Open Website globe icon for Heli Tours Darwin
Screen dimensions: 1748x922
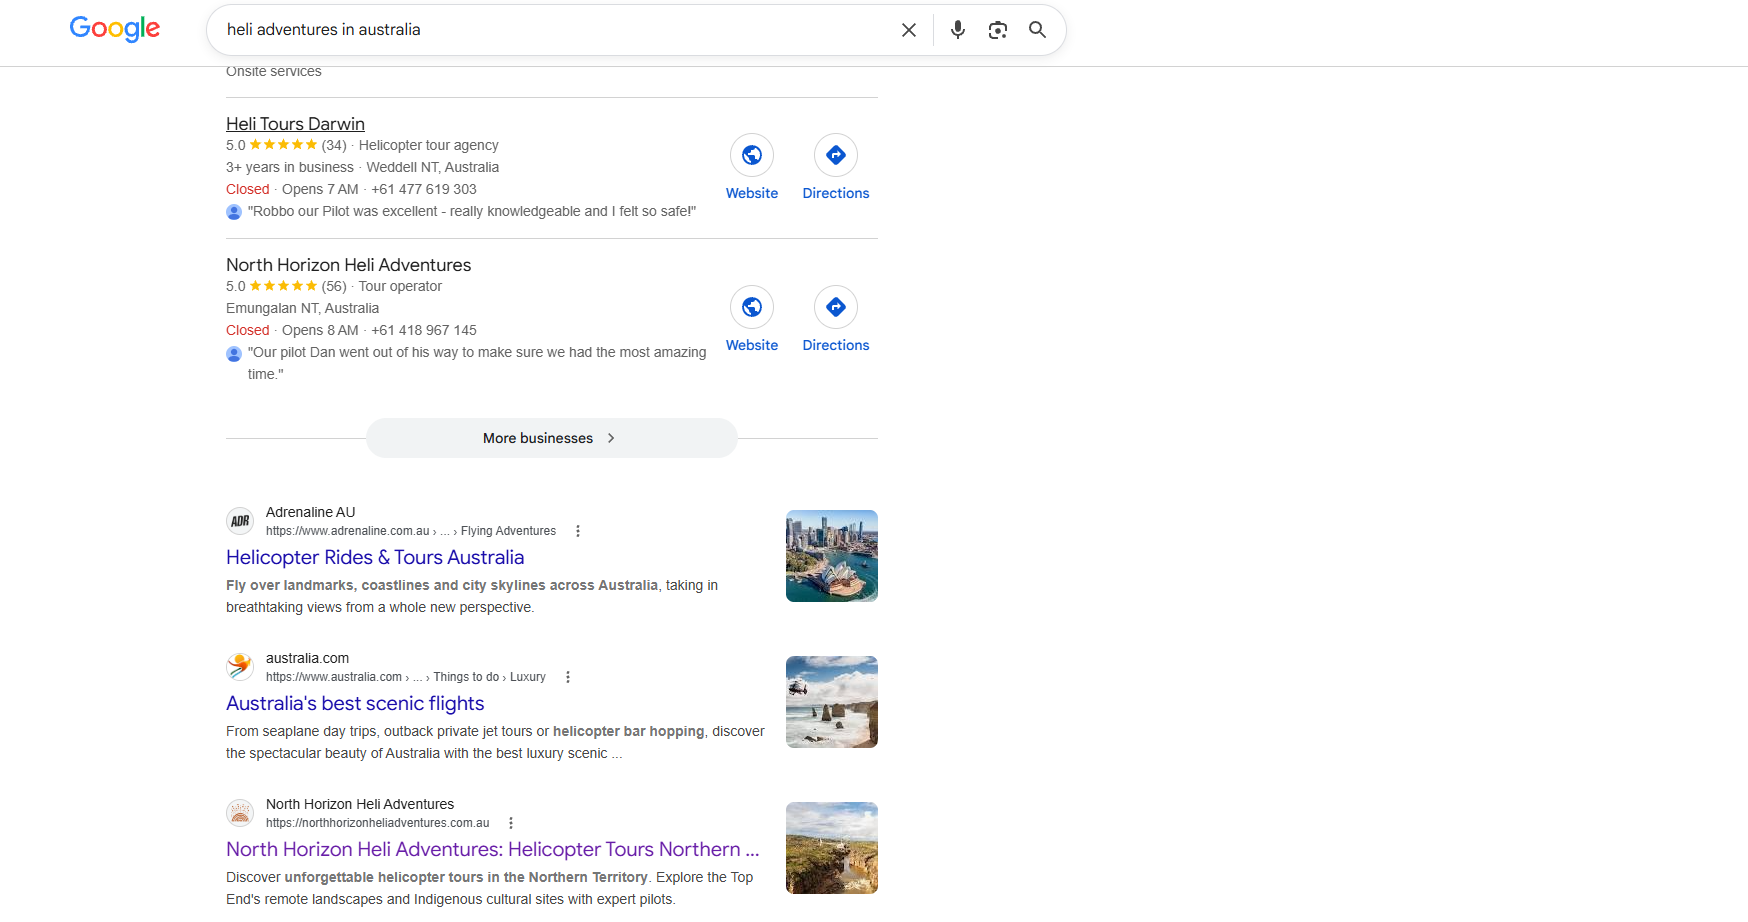click(x=752, y=155)
